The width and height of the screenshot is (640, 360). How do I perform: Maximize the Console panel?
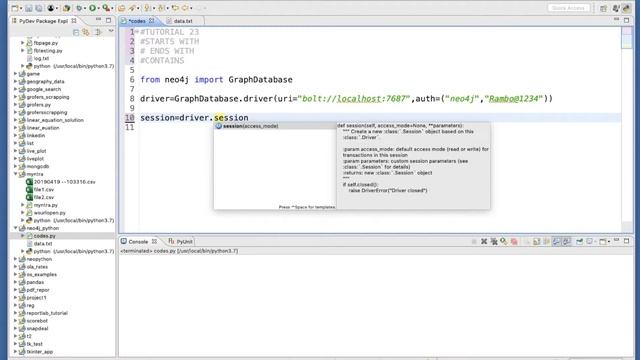tap(627, 241)
